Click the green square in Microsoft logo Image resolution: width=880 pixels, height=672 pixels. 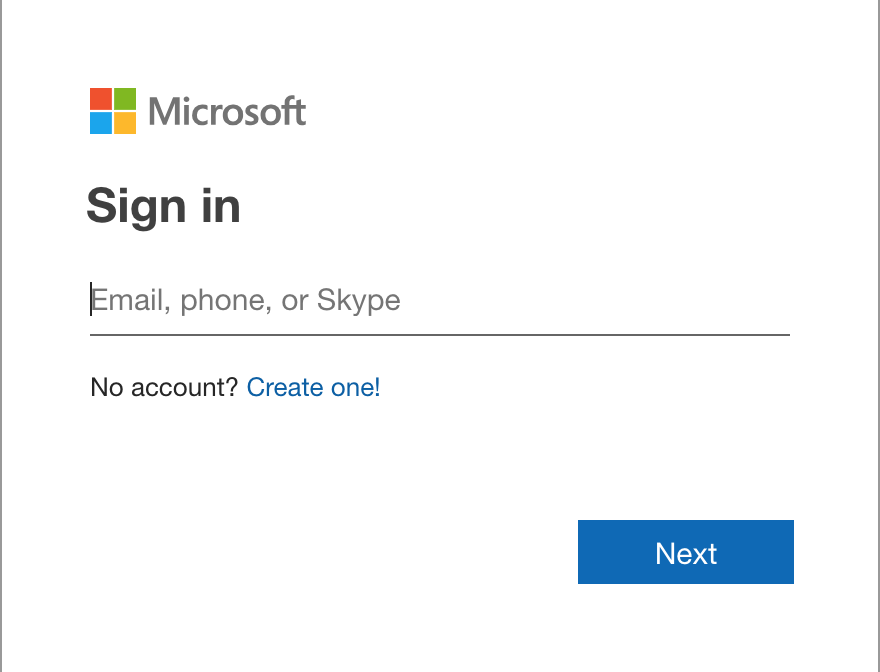click(x=124, y=98)
